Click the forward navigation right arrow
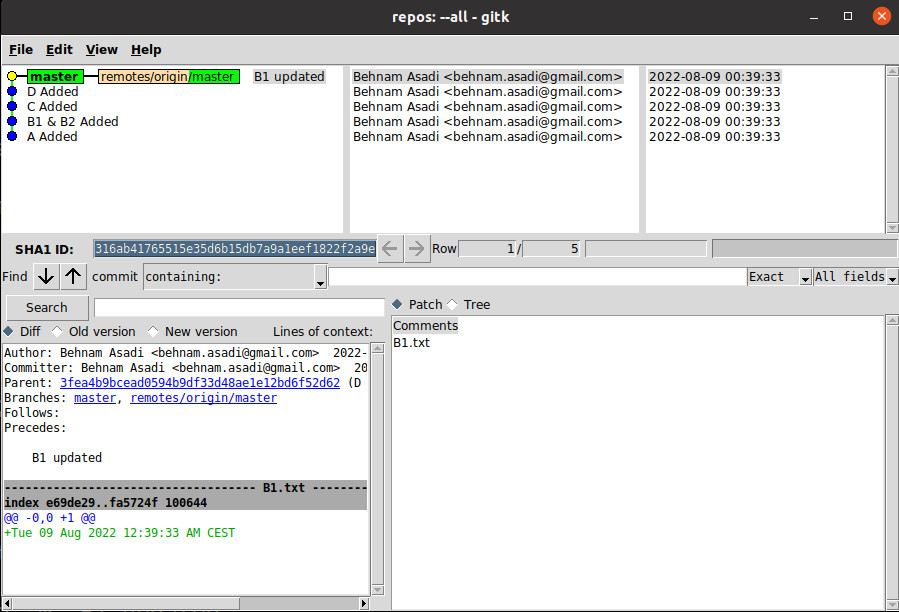This screenshot has width=899, height=612. point(417,248)
